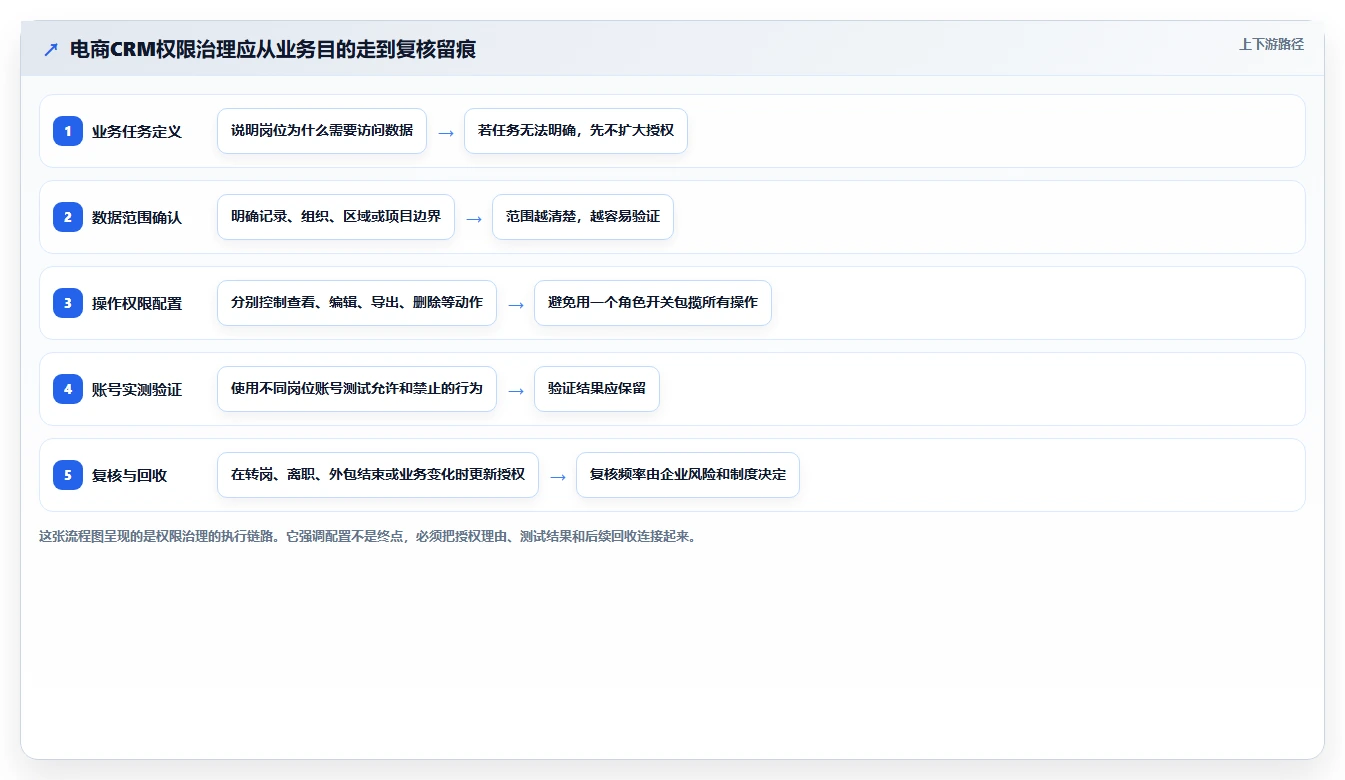This screenshot has height=780, width=1345.
Task: Open the 说明岗位为什么需要访问数据 box
Action: 322,131
